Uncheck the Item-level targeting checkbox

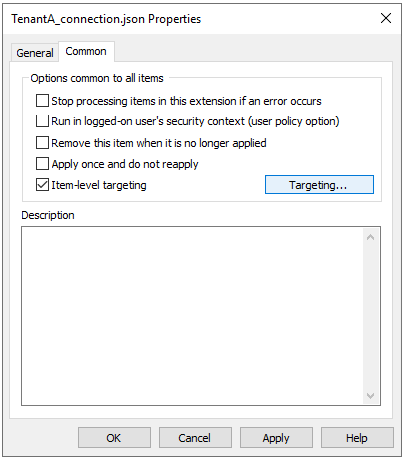tap(42, 185)
